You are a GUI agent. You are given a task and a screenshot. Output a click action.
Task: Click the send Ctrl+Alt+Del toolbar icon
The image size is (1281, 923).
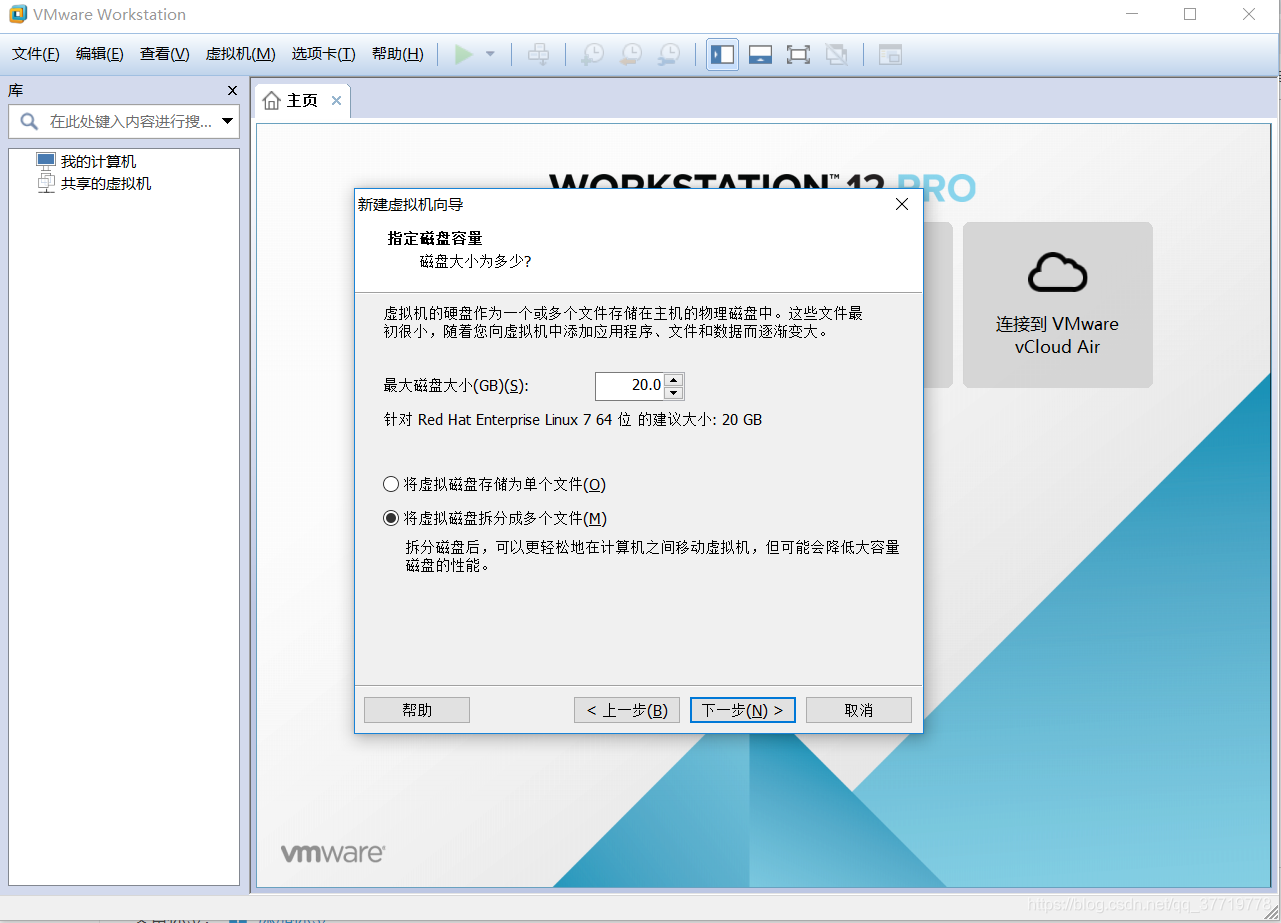tap(538, 54)
